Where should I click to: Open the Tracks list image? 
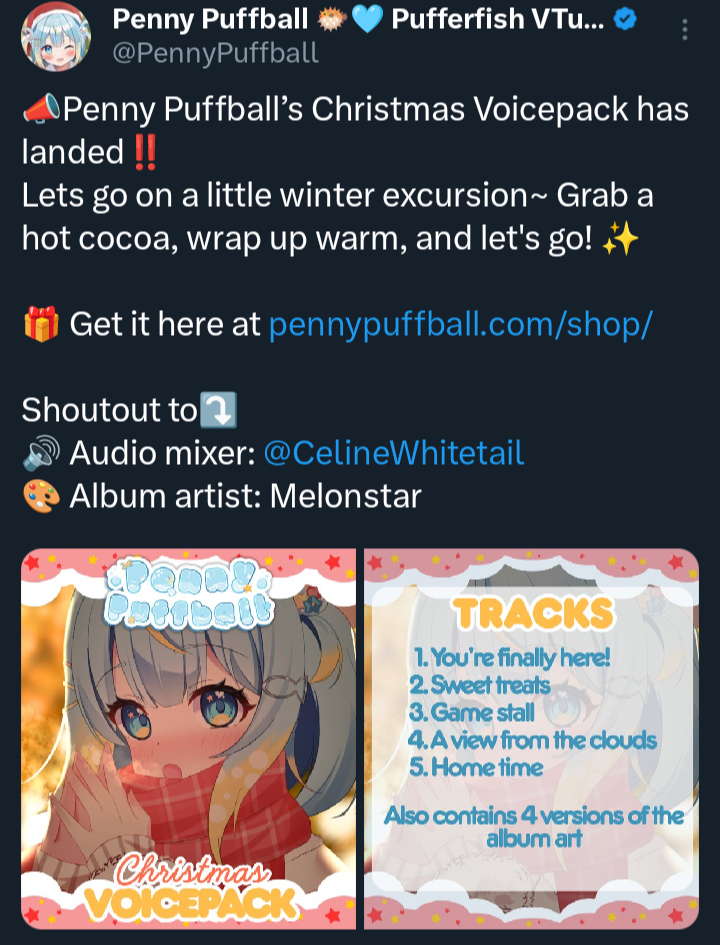click(531, 738)
